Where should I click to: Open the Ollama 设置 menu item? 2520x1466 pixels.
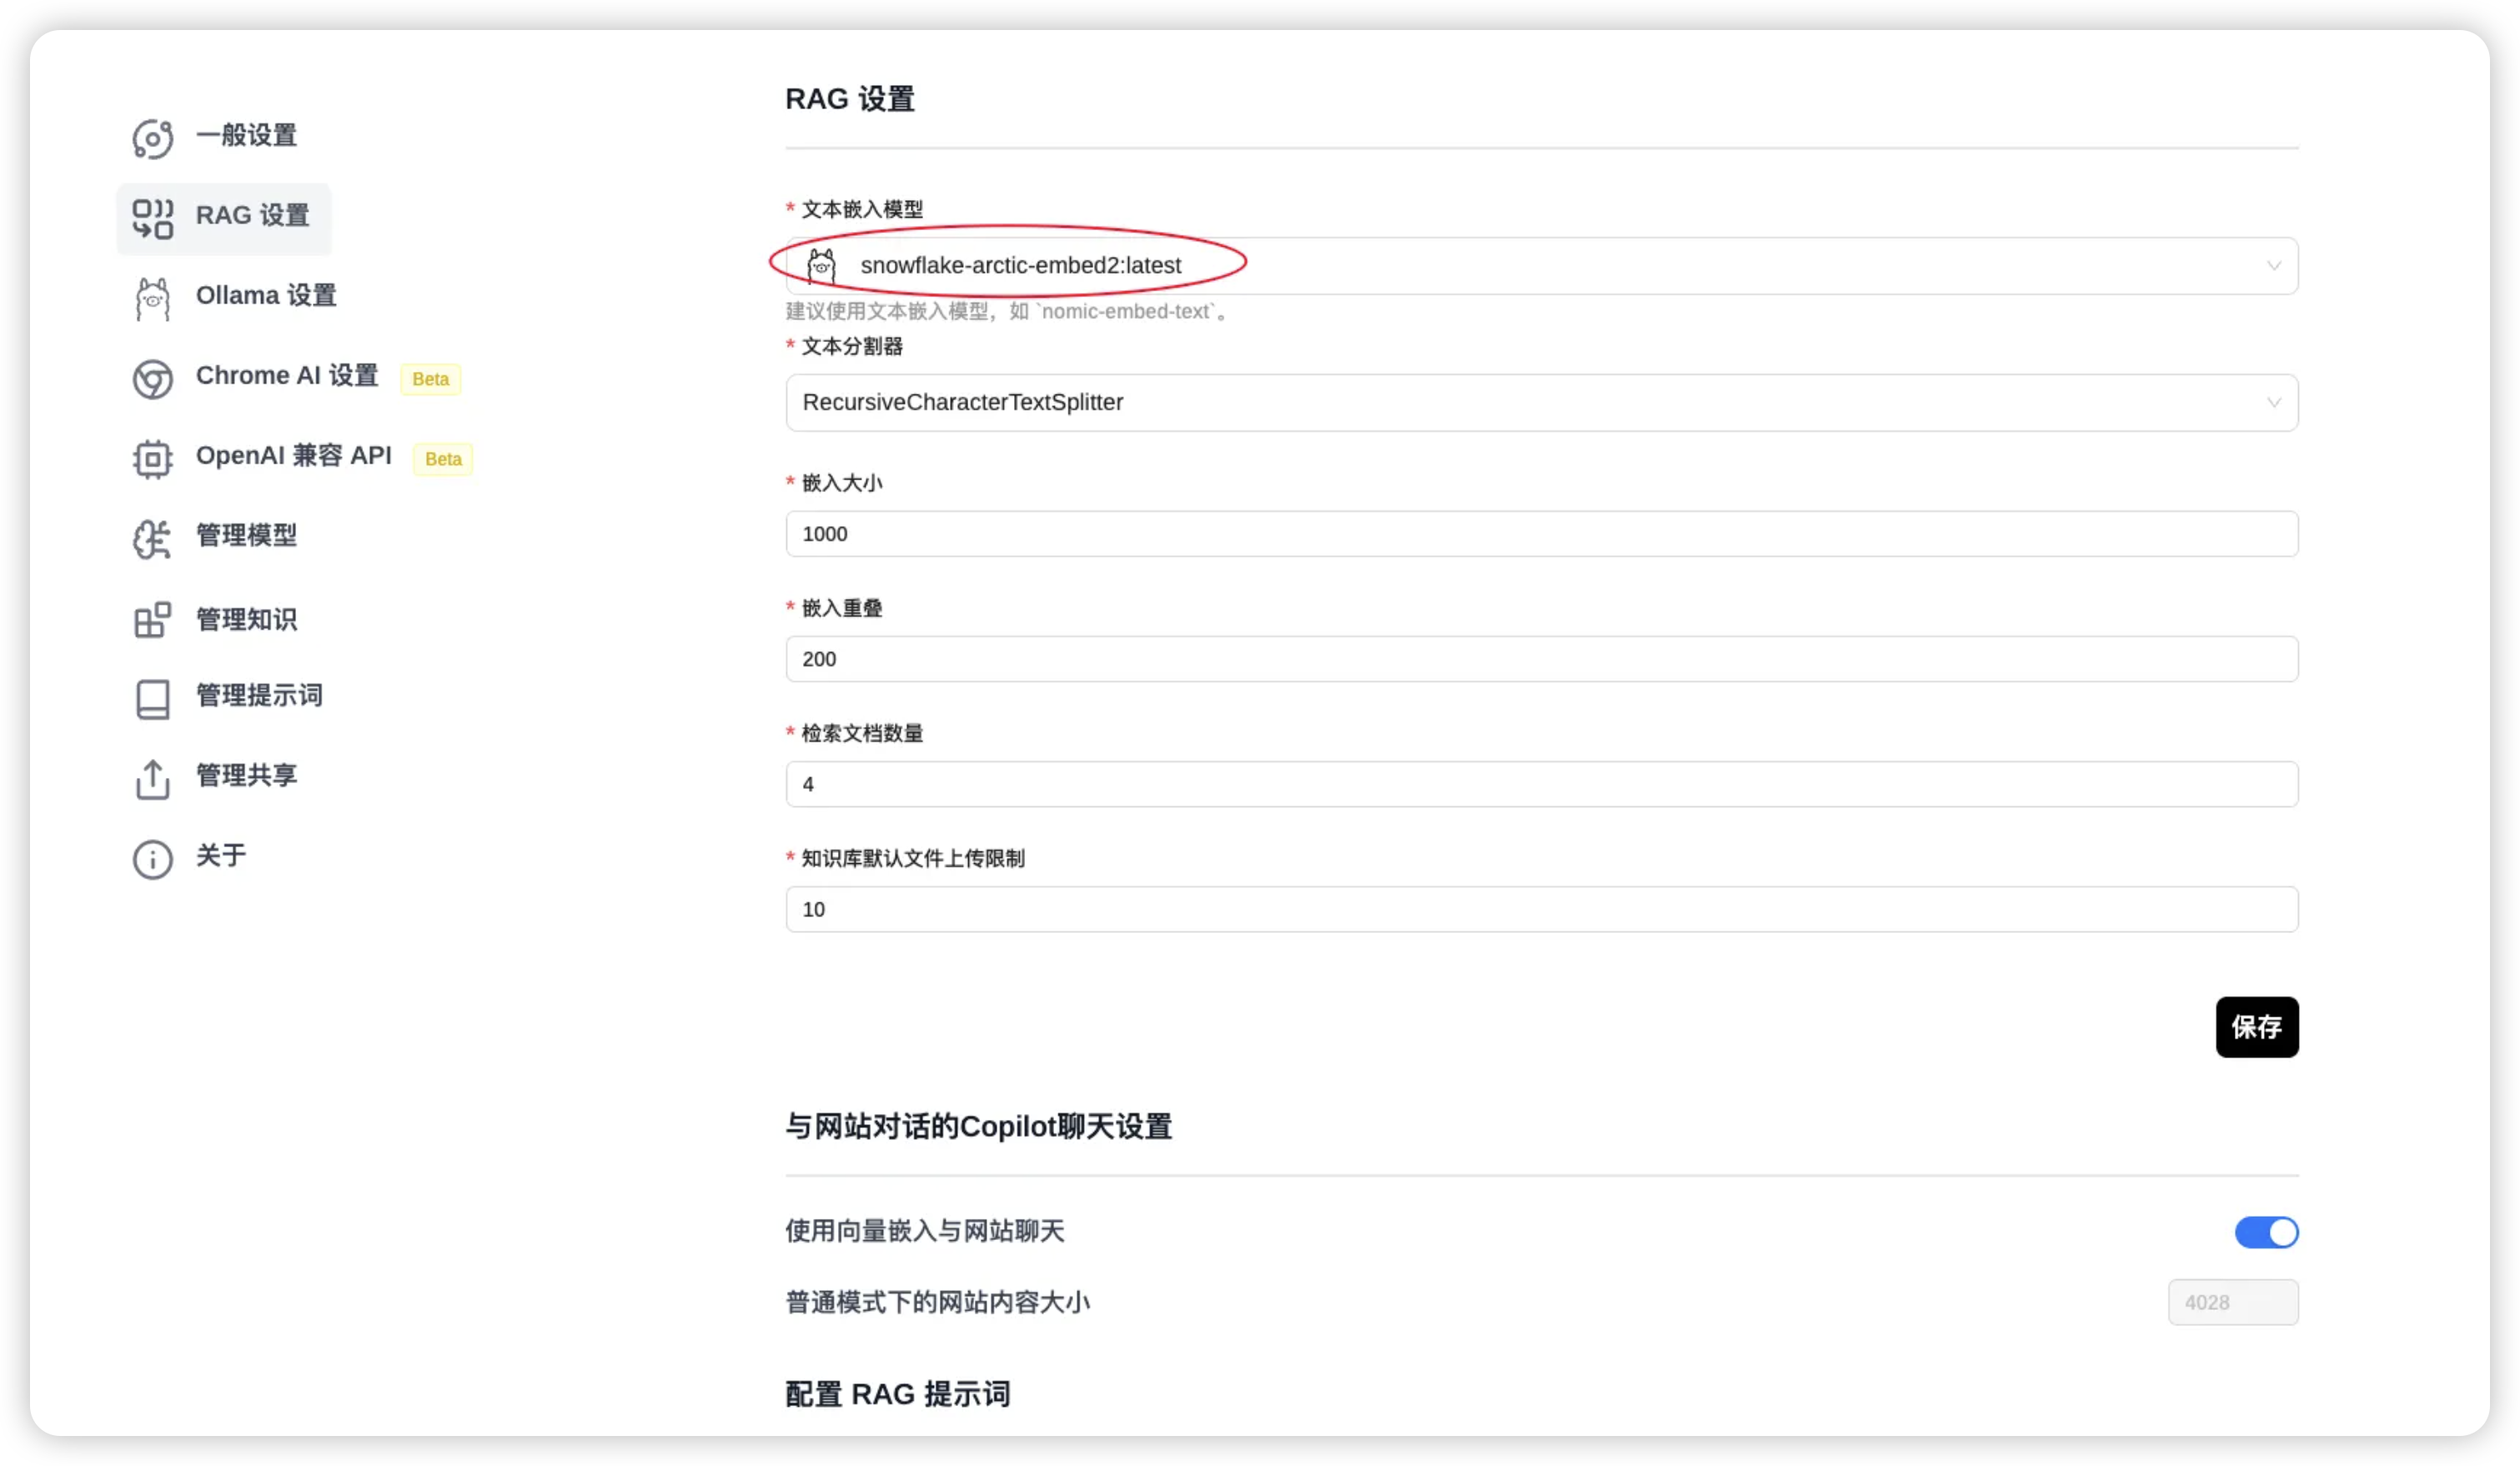(265, 296)
